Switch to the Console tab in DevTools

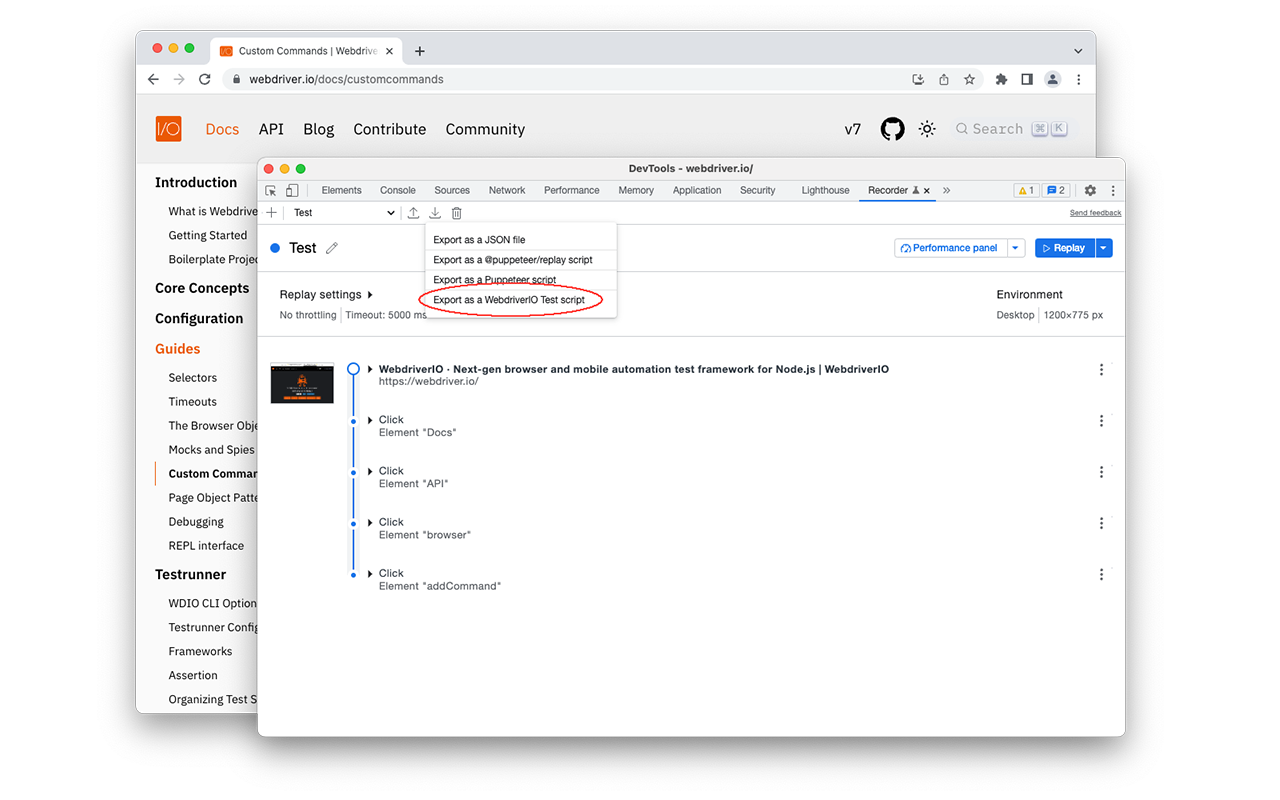click(x=398, y=190)
